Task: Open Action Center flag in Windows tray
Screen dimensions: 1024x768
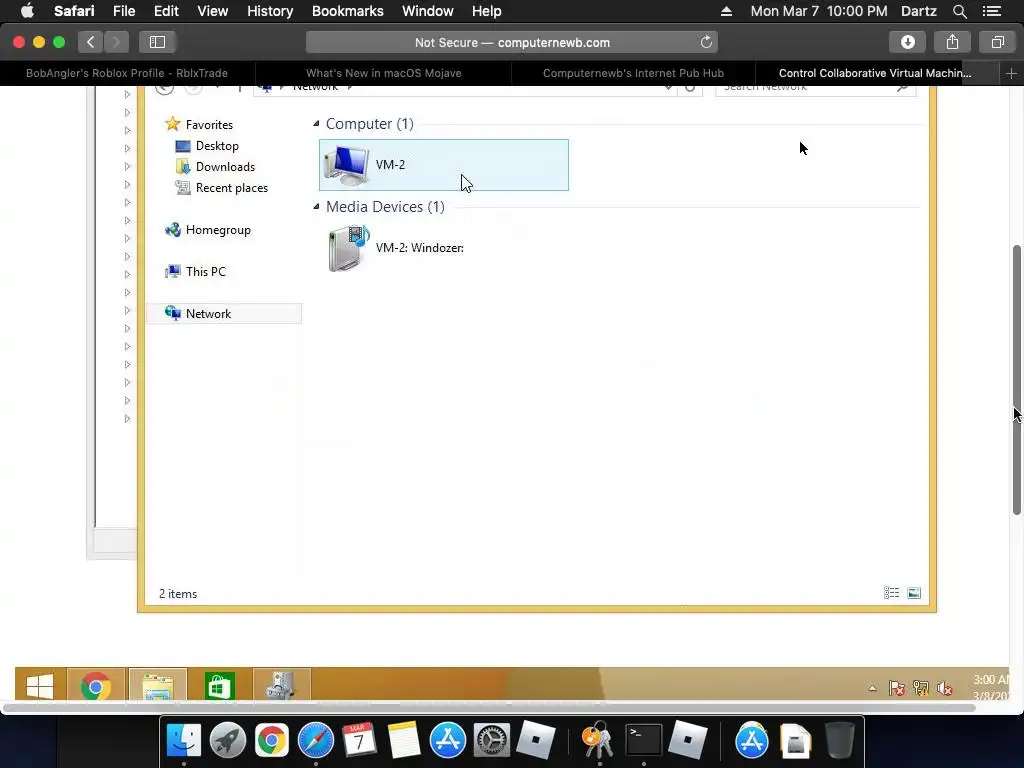Action: point(896,688)
